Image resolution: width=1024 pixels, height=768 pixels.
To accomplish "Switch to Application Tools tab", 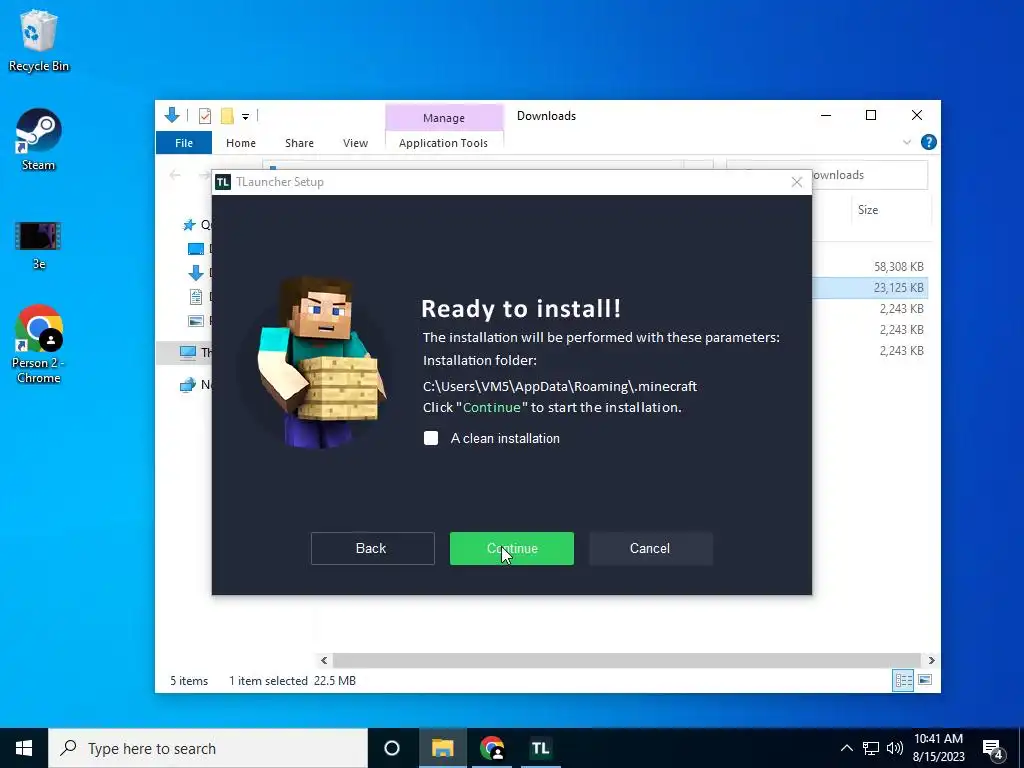I will (x=443, y=143).
